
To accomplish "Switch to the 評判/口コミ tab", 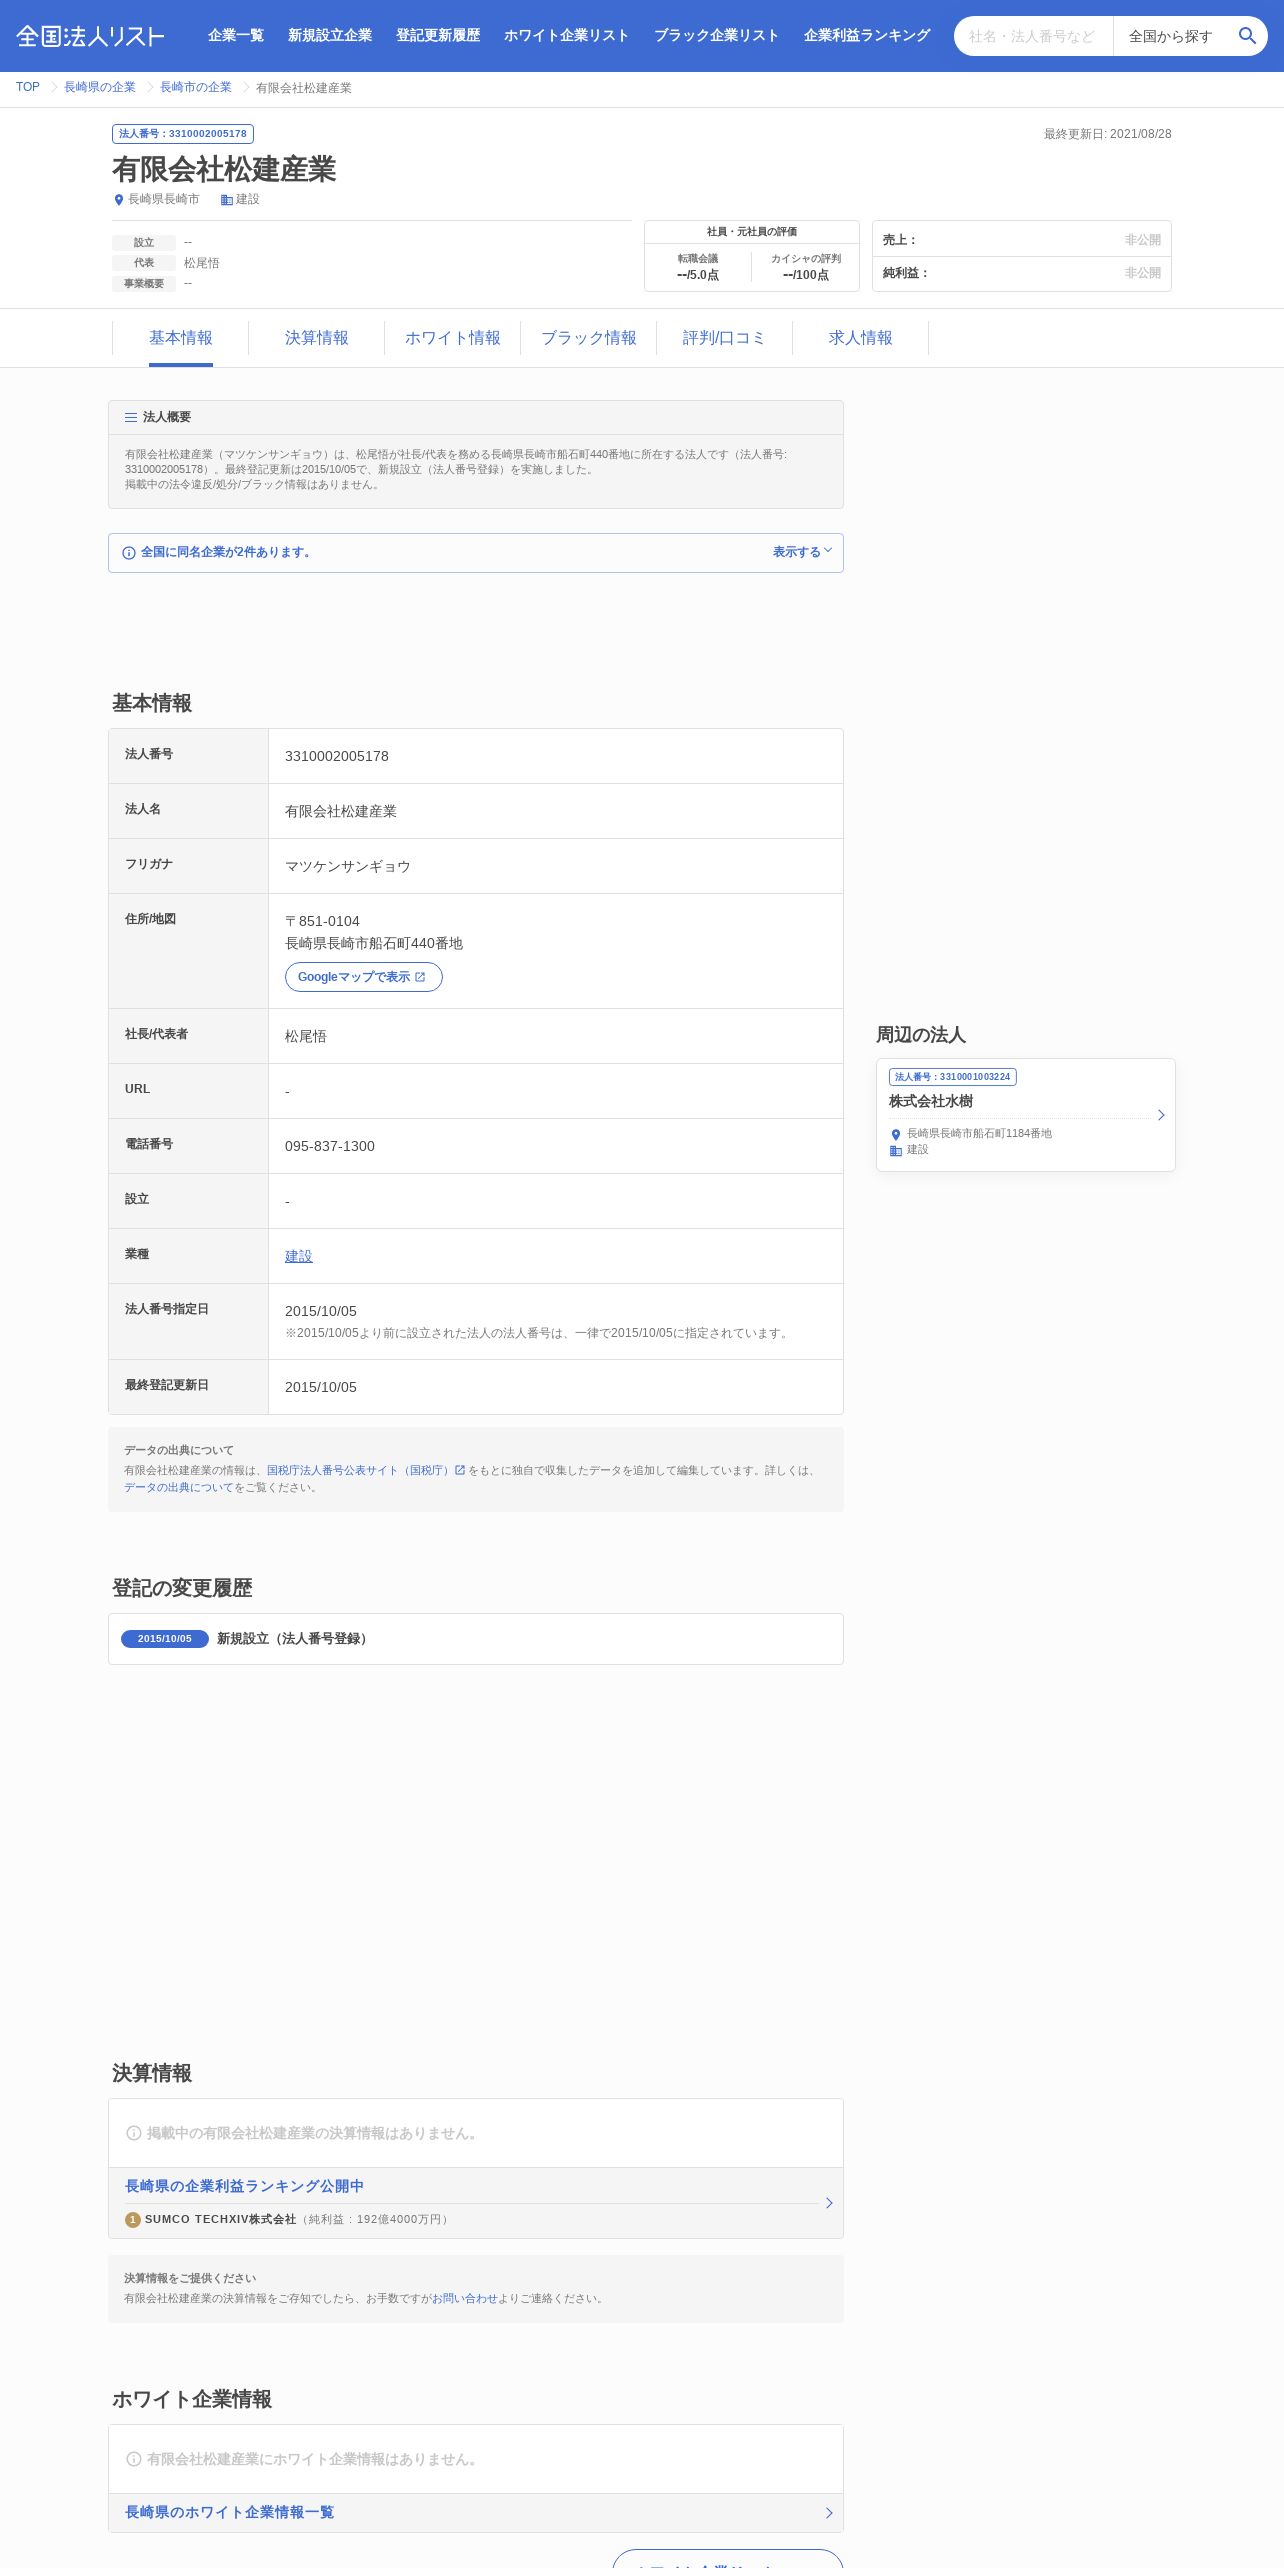I will coord(725,338).
